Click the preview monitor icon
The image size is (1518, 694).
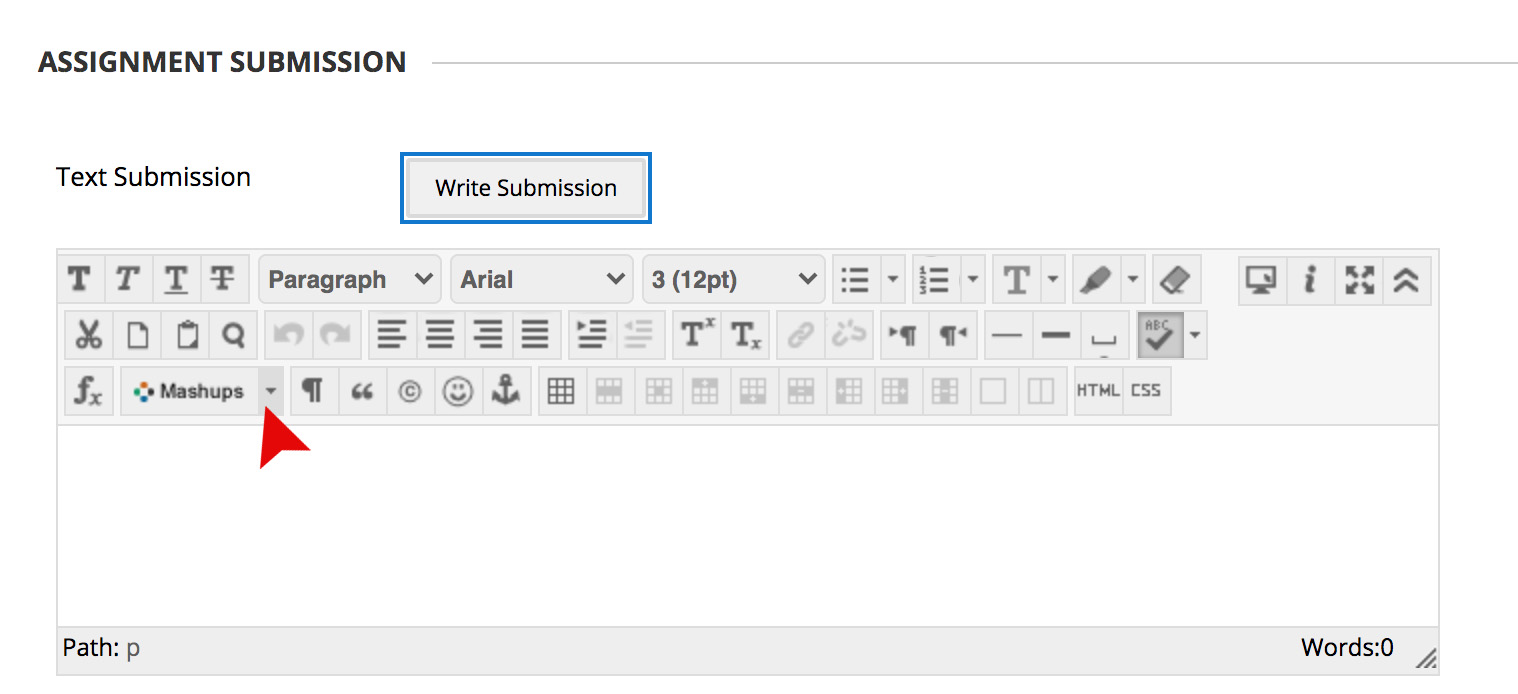1261,280
